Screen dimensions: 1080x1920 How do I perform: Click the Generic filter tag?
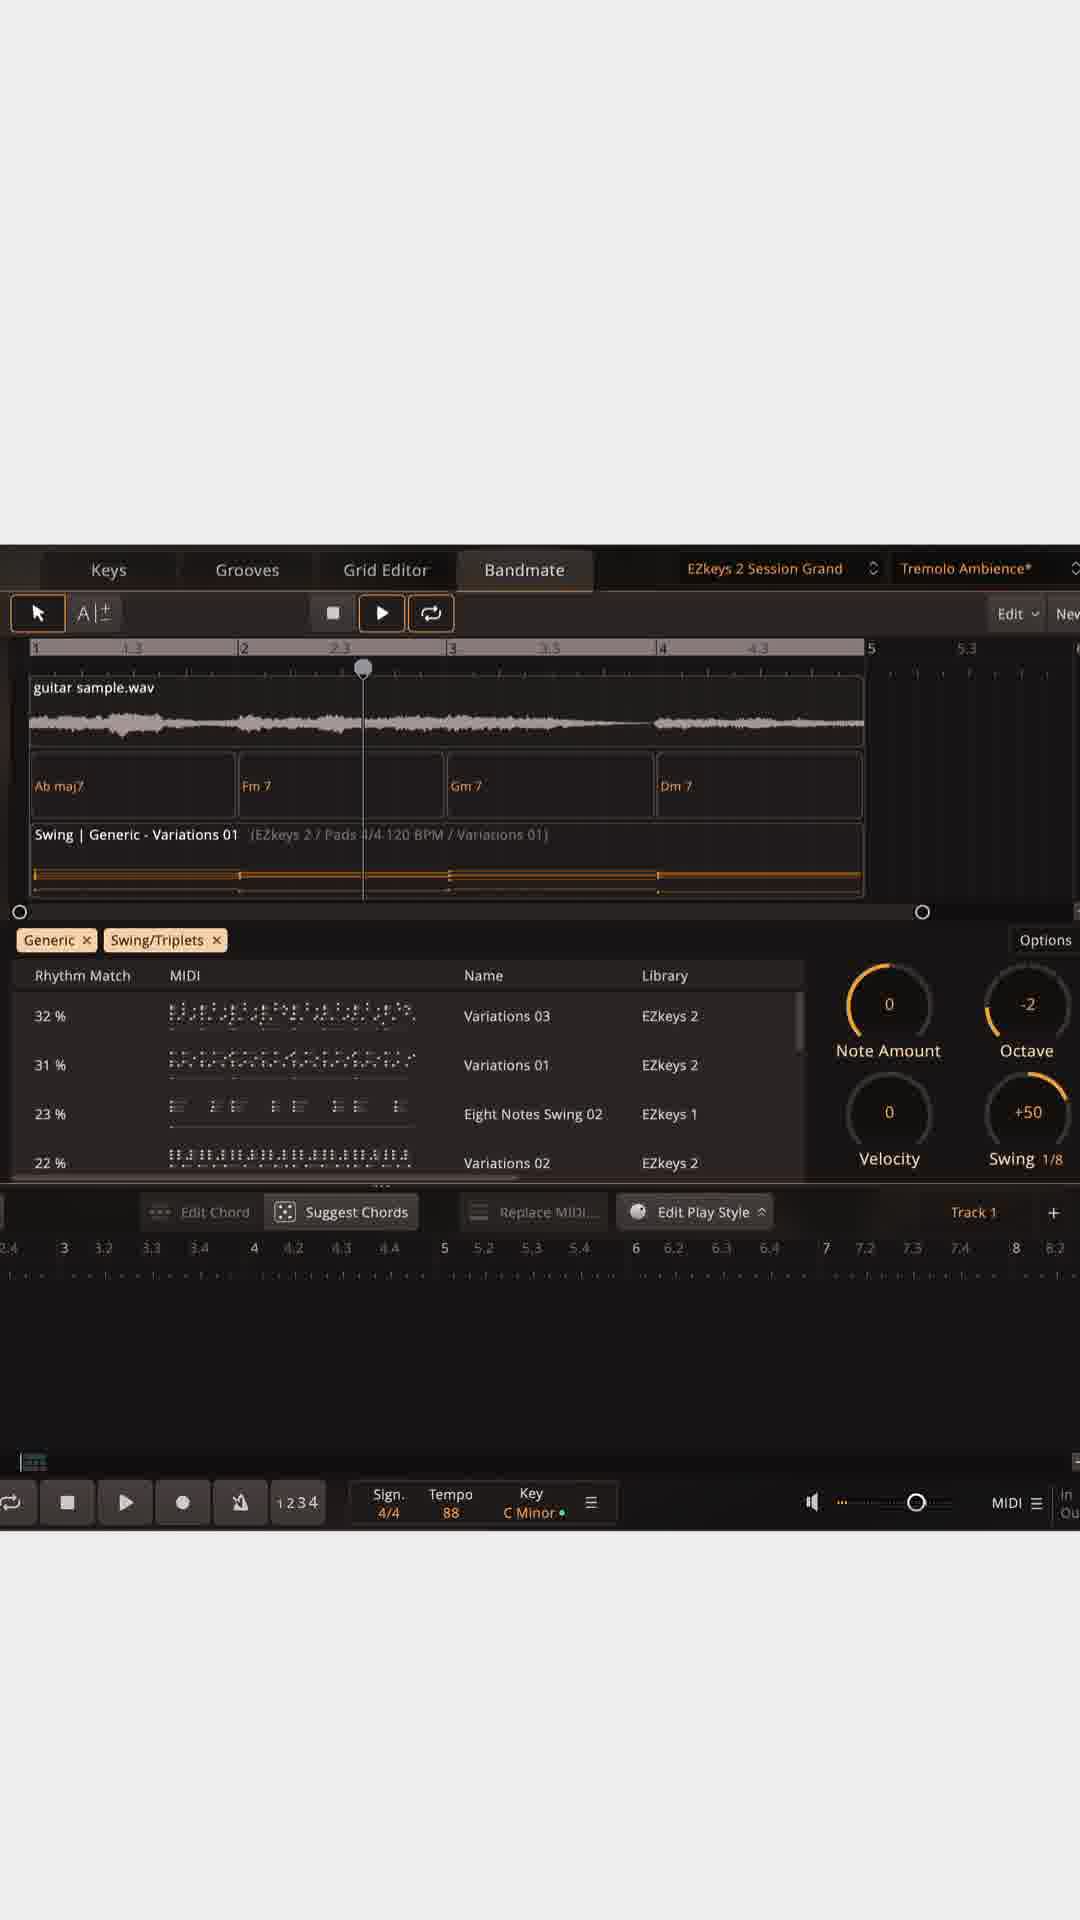coord(49,940)
